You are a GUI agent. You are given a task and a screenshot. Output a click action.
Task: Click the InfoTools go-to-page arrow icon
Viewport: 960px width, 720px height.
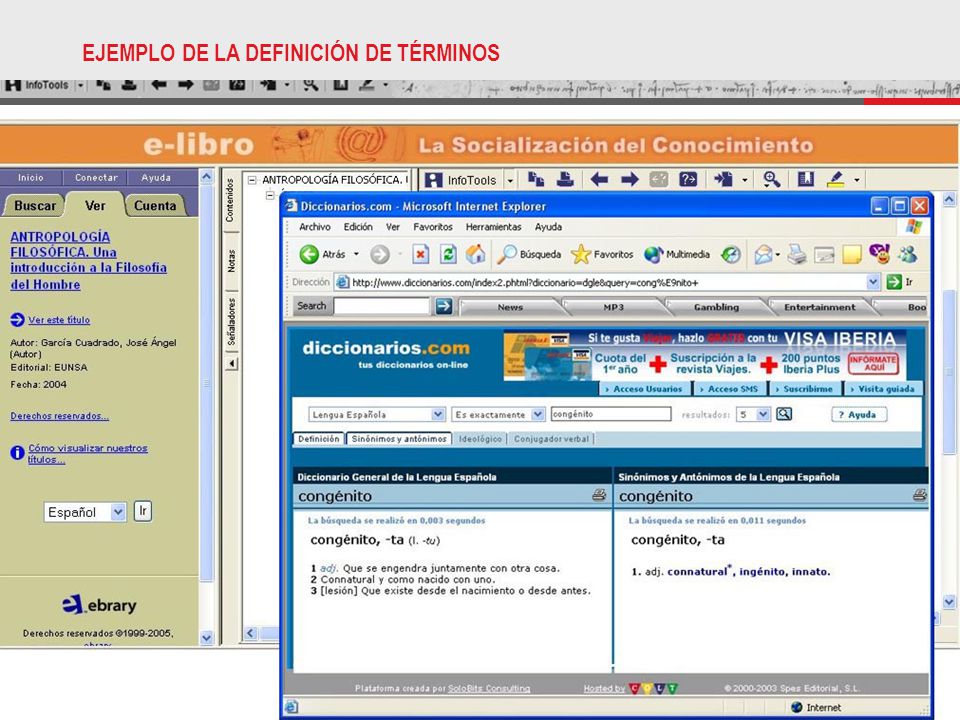[x=723, y=179]
